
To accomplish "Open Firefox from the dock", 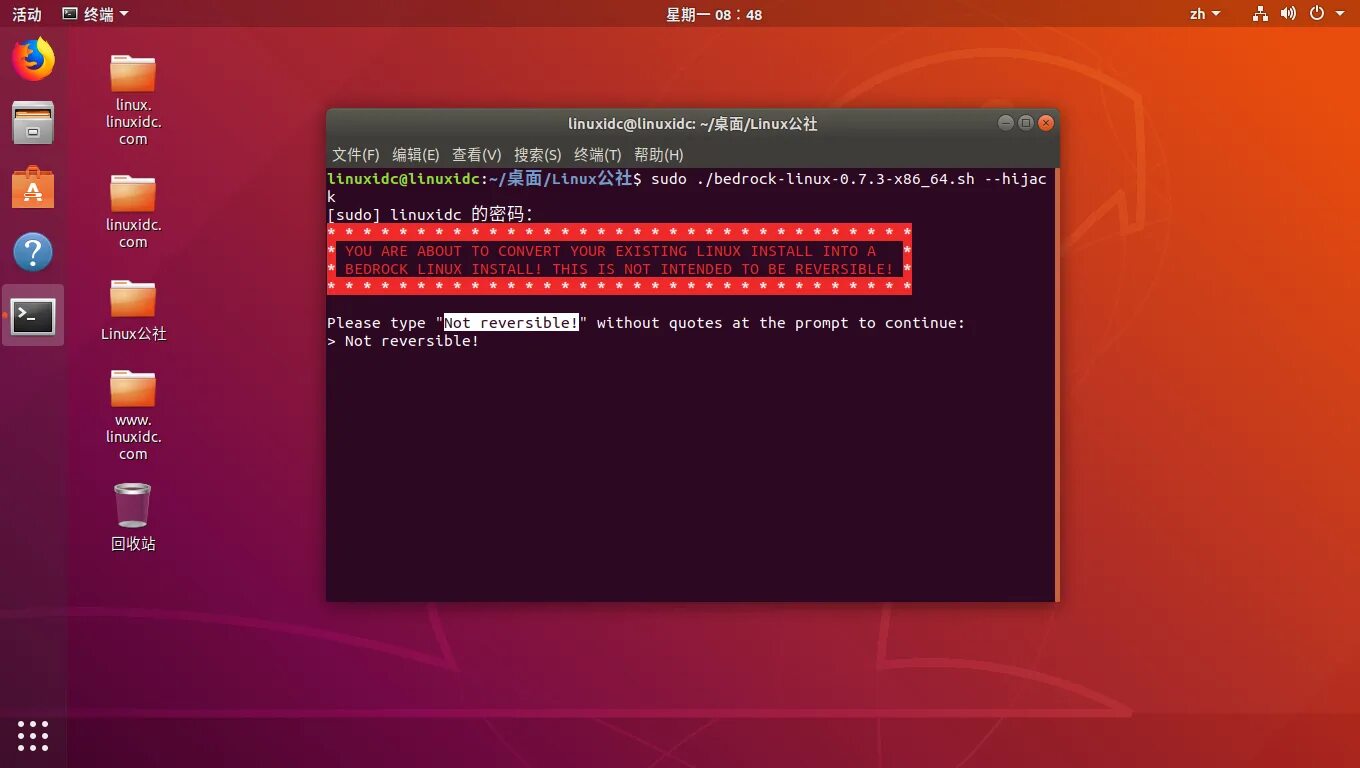I will (x=33, y=59).
